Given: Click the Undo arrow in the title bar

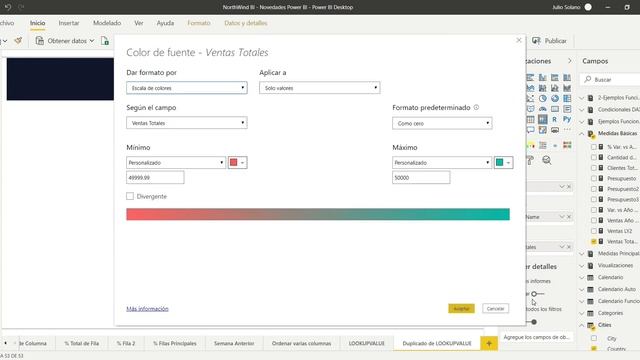Looking at the screenshot, I should pyautogui.click(x=8, y=7).
